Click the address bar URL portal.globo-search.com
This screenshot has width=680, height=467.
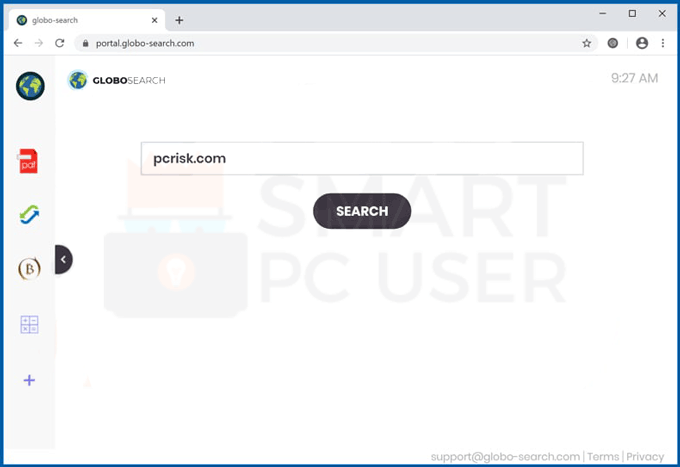tap(145, 43)
